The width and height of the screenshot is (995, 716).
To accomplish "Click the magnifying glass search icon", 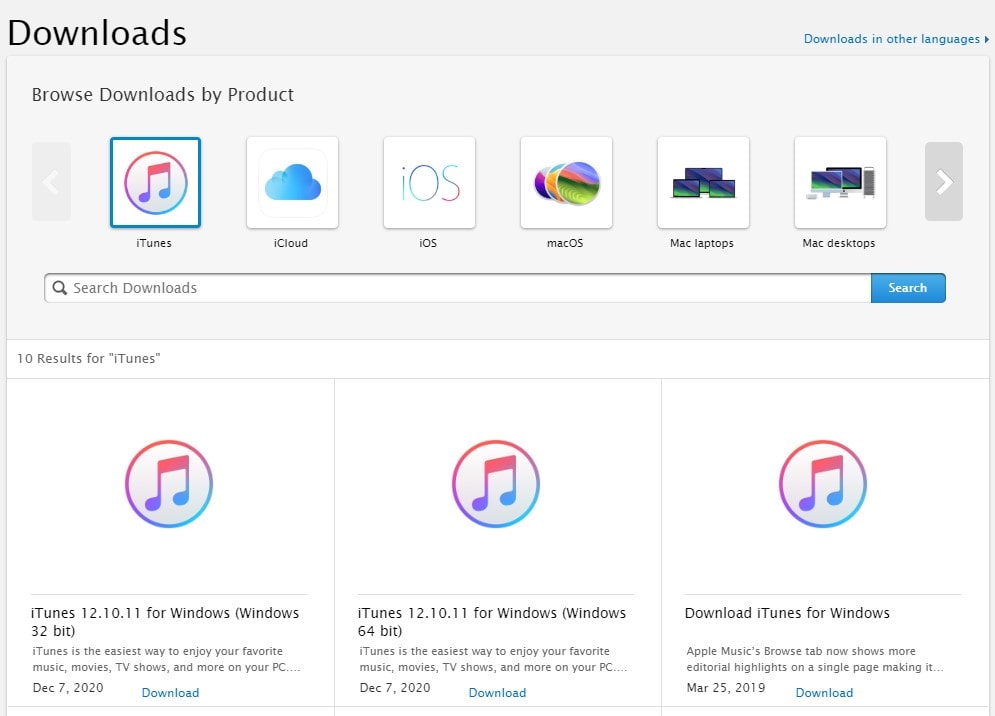I will coord(60,288).
